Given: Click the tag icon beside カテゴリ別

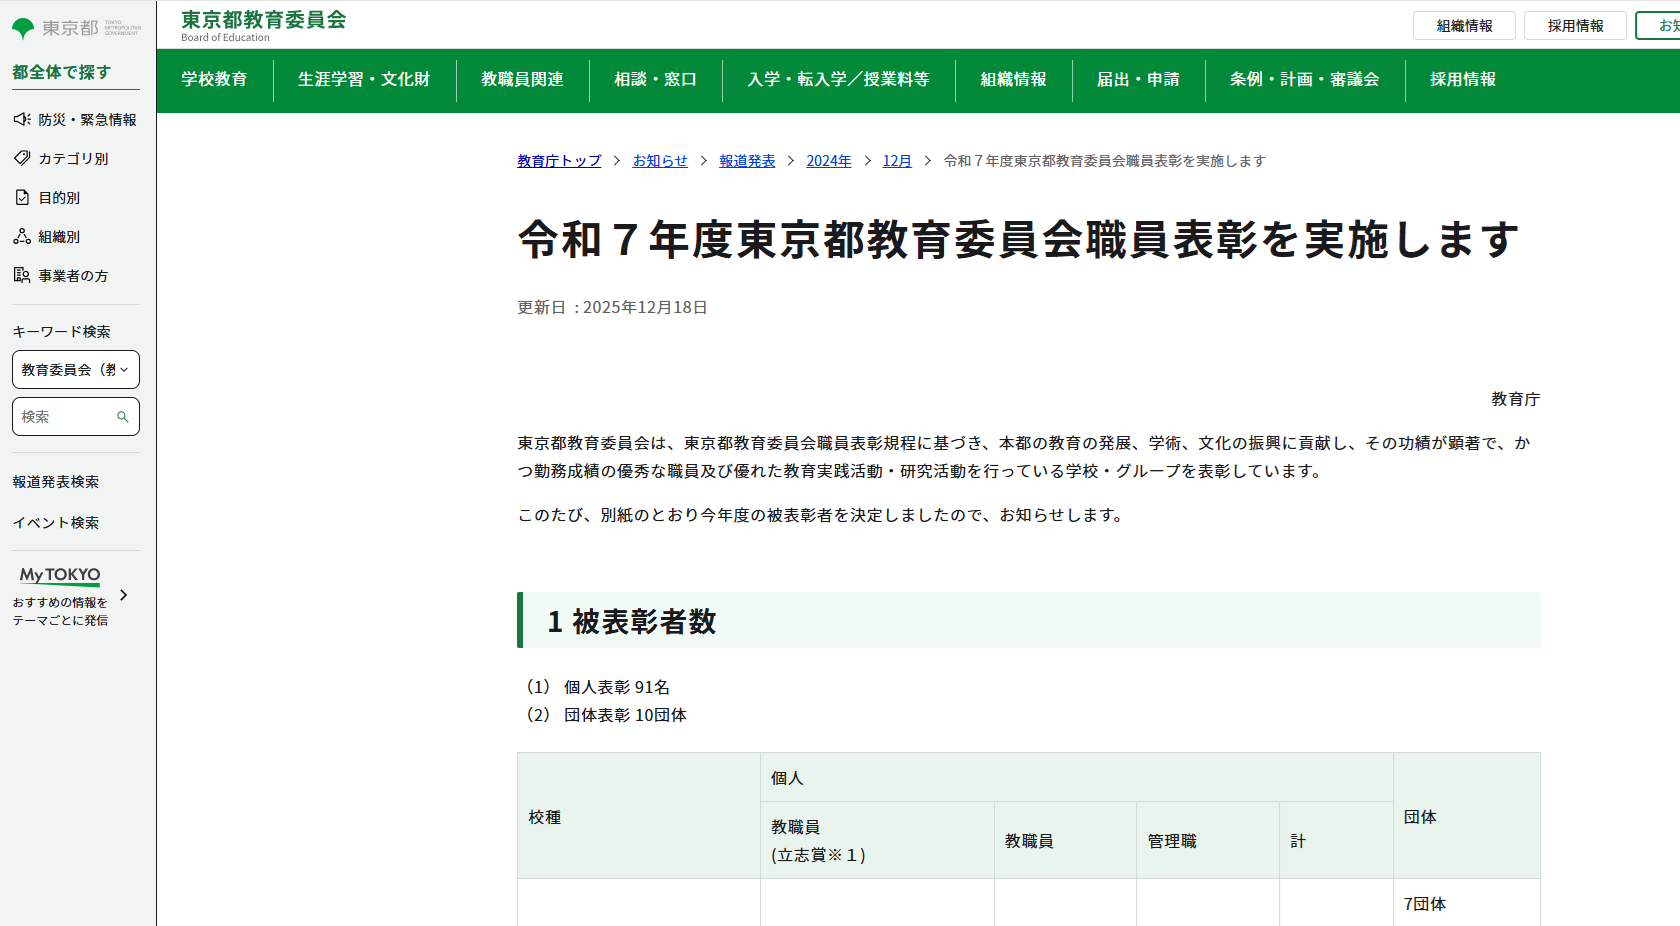Looking at the screenshot, I should (x=22, y=158).
